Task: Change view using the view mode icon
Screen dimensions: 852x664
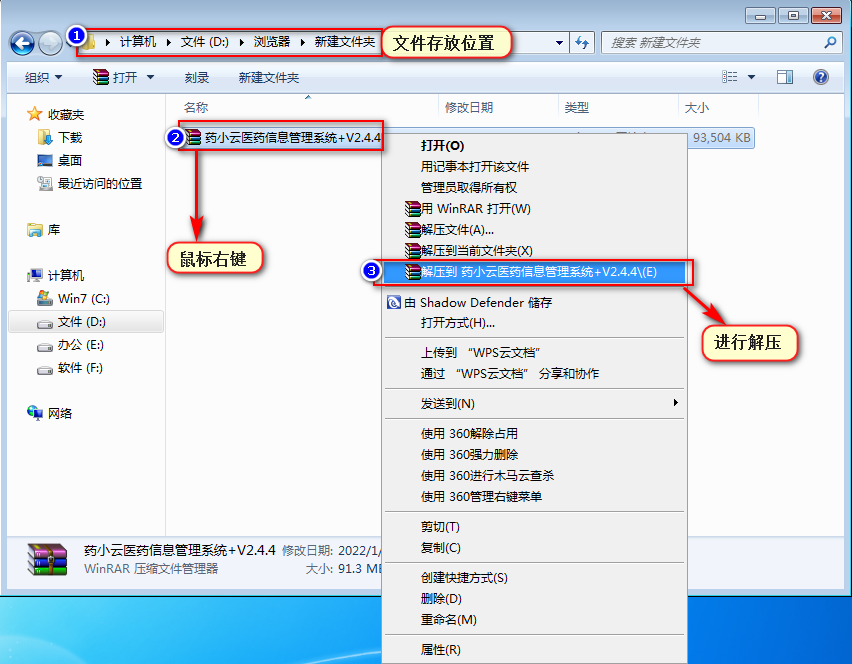Action: 730,77
